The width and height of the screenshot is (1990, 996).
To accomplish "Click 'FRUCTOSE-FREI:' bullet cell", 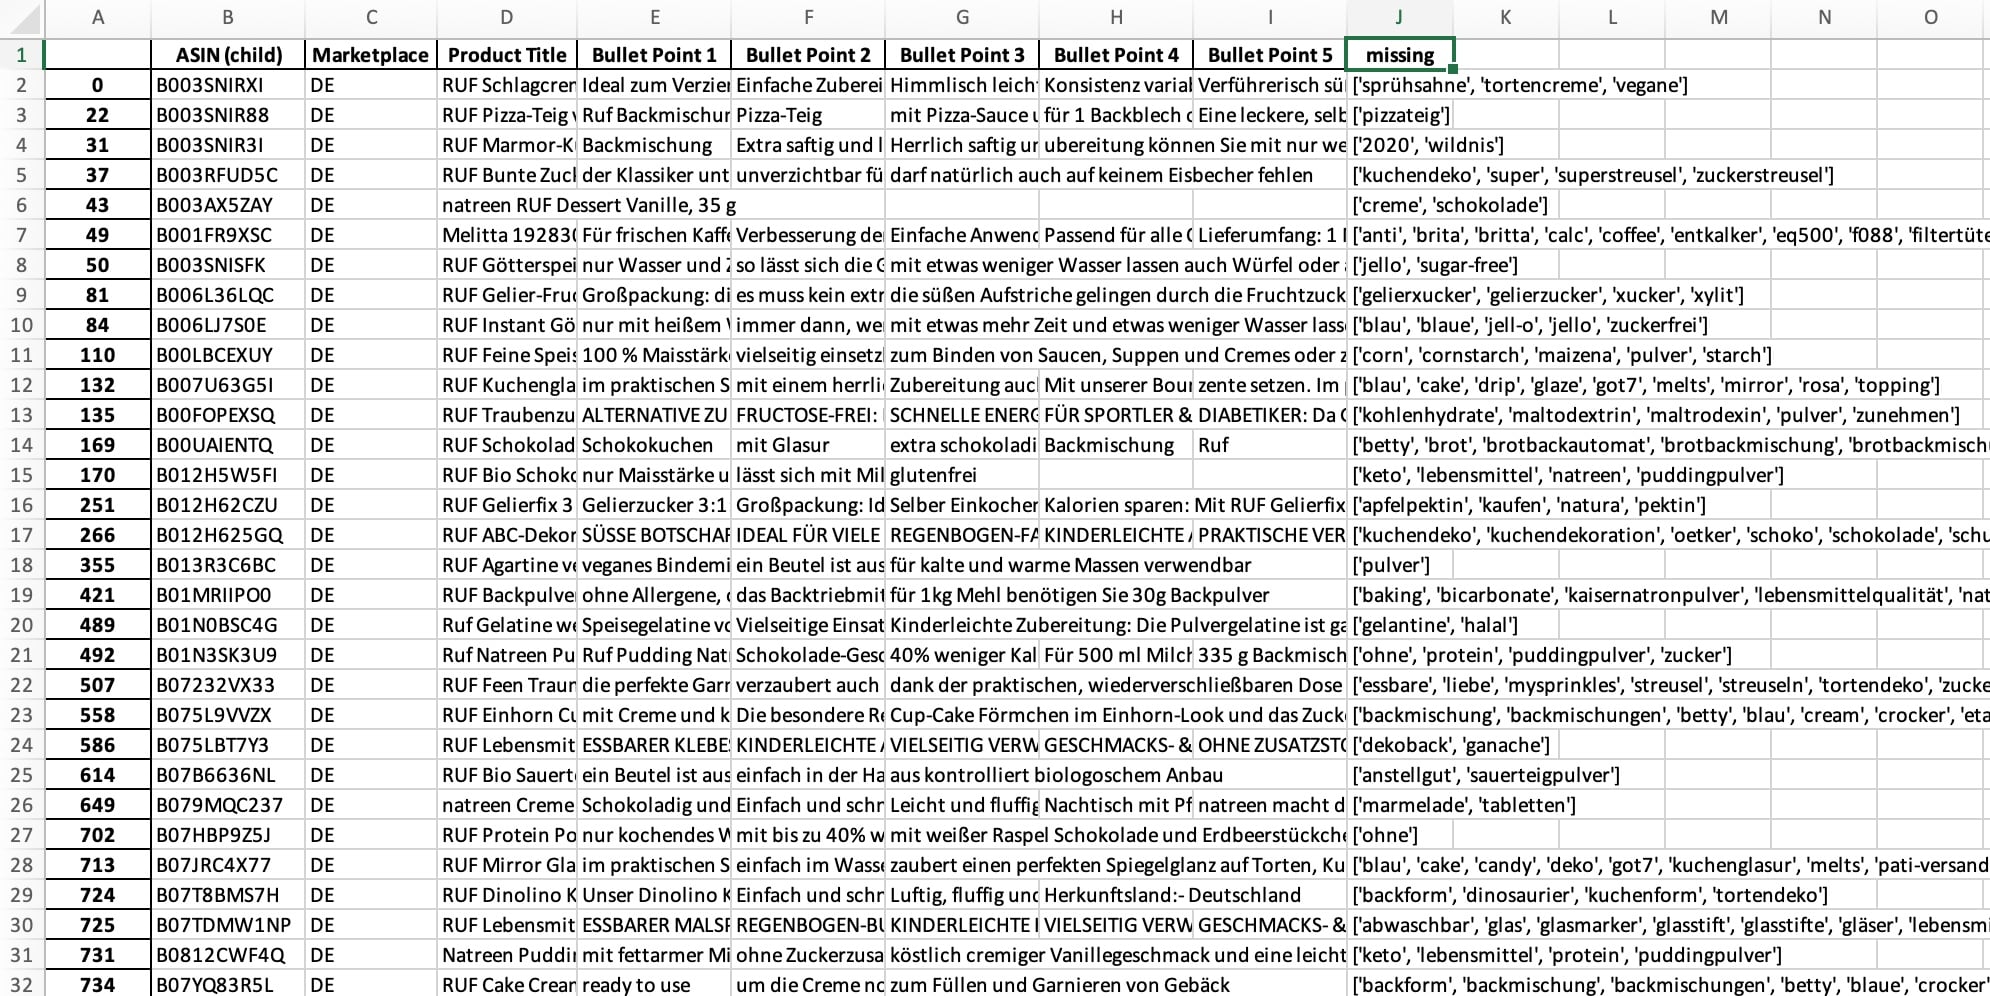I will point(808,415).
